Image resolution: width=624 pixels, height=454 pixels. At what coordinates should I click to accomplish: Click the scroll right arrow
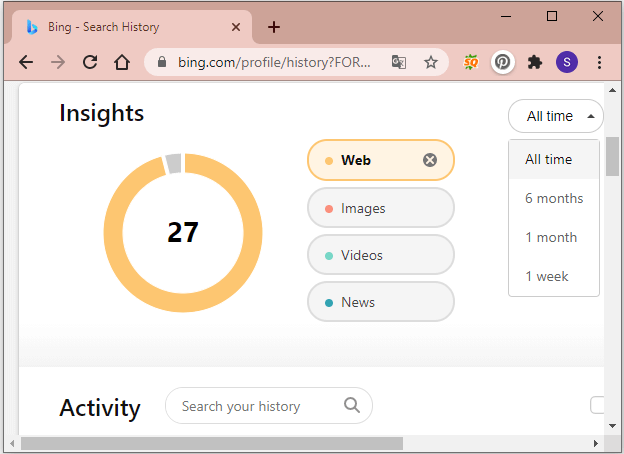pyautogui.click(x=596, y=443)
